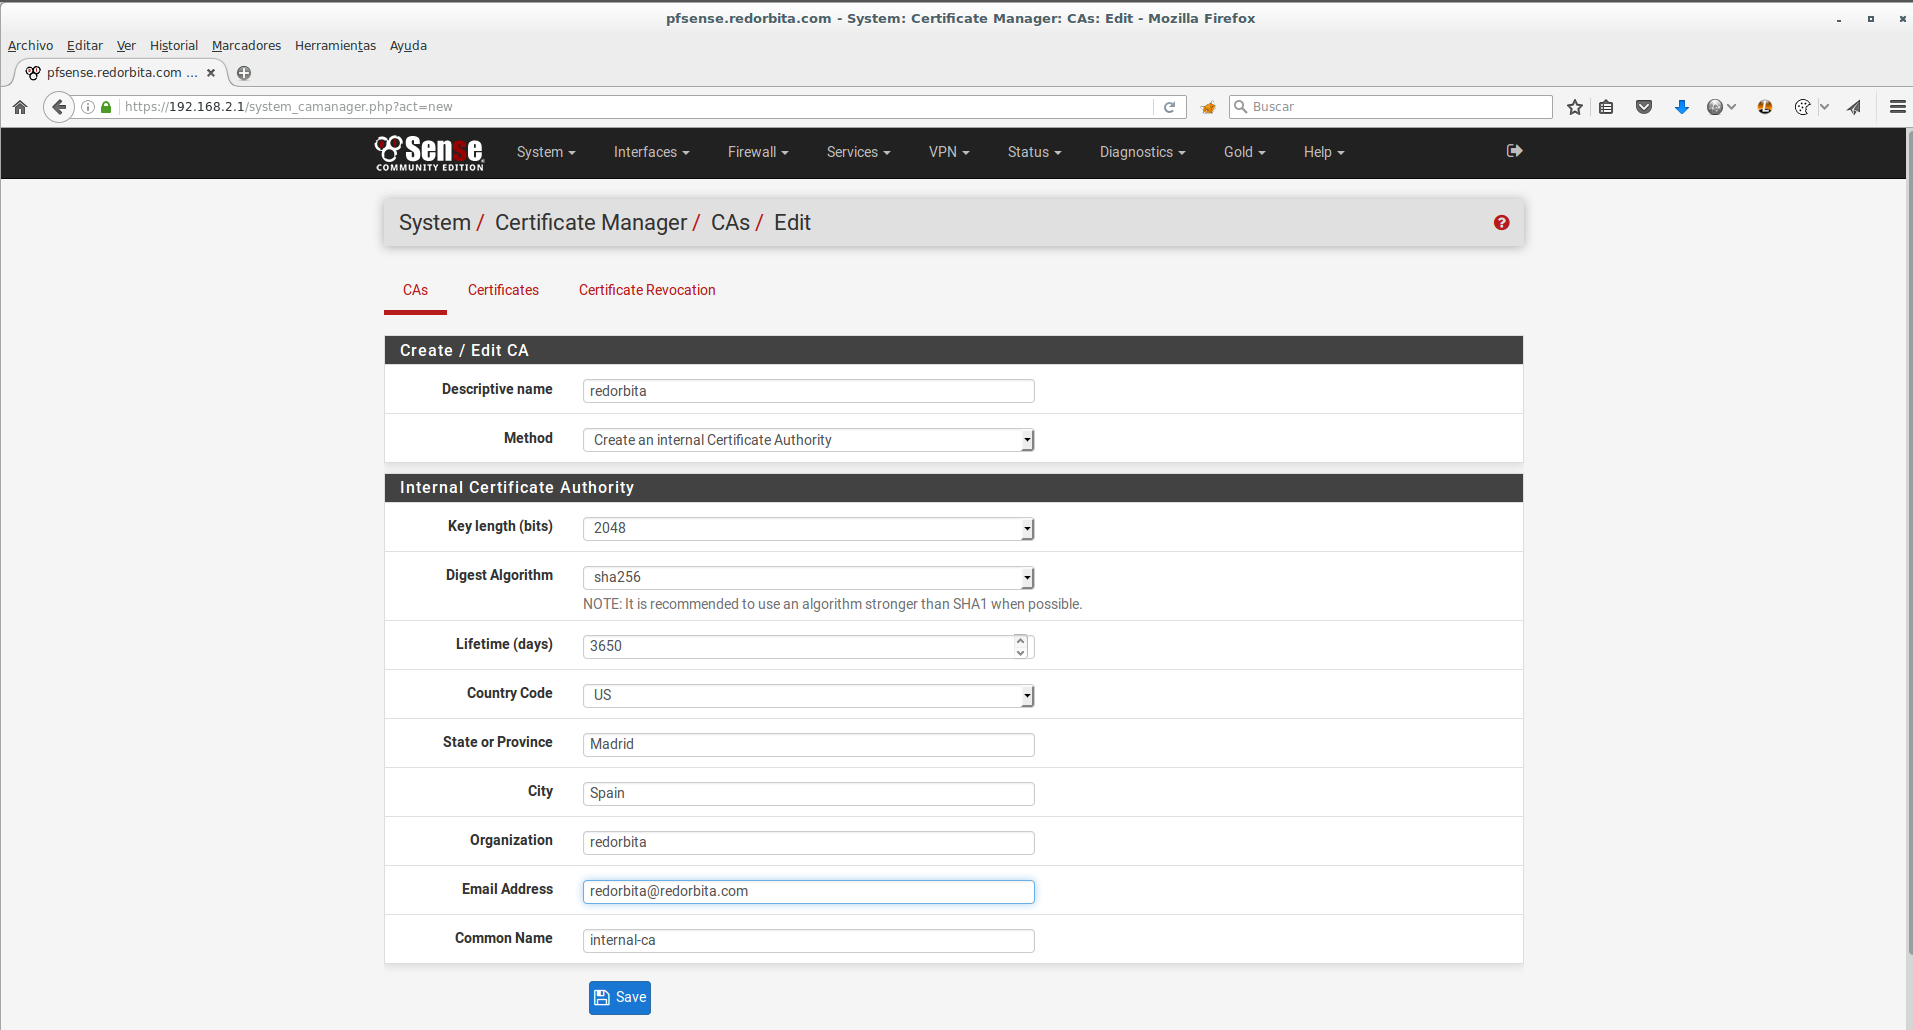Switch to the Certificates tab
1913x1030 pixels.
coord(503,290)
